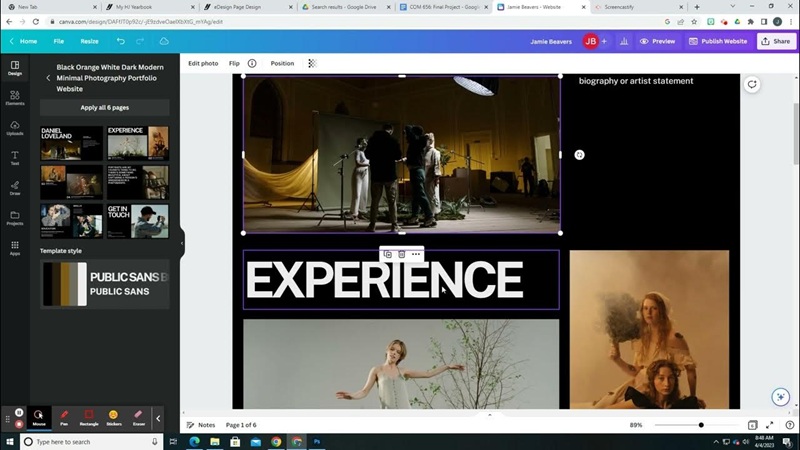800x450 pixels.
Task: Show hidden system tray icons
Action: tap(716, 442)
